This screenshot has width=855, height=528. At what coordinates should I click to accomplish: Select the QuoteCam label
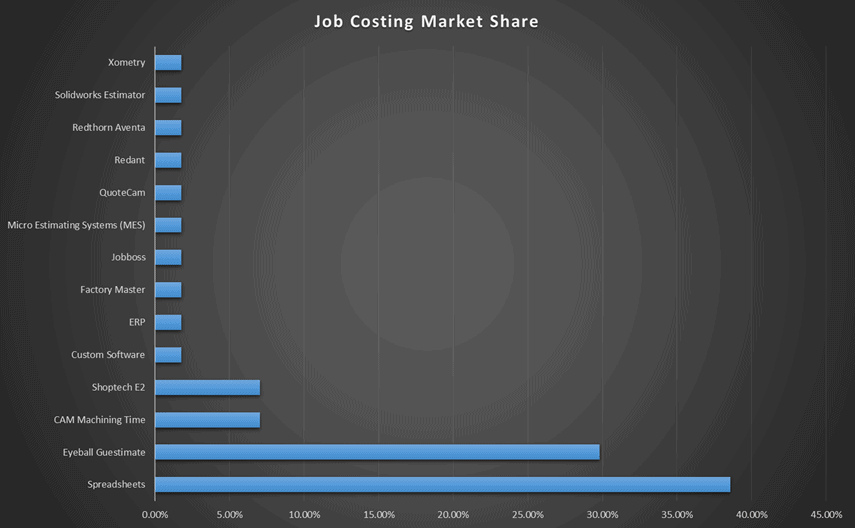(122, 193)
